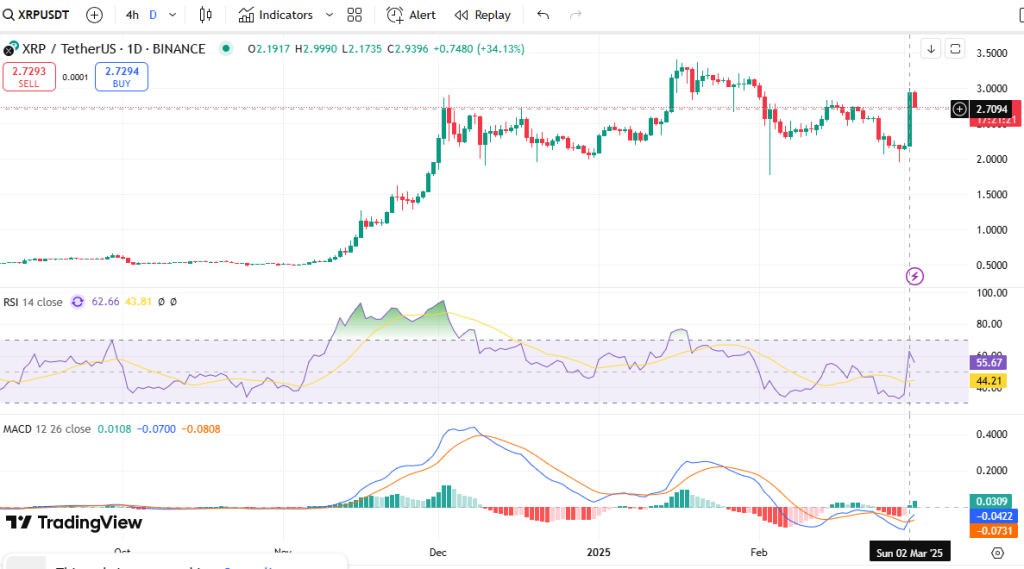Toggle the maximize chart pane icon
The image size is (1024, 569).
tap(956, 48)
